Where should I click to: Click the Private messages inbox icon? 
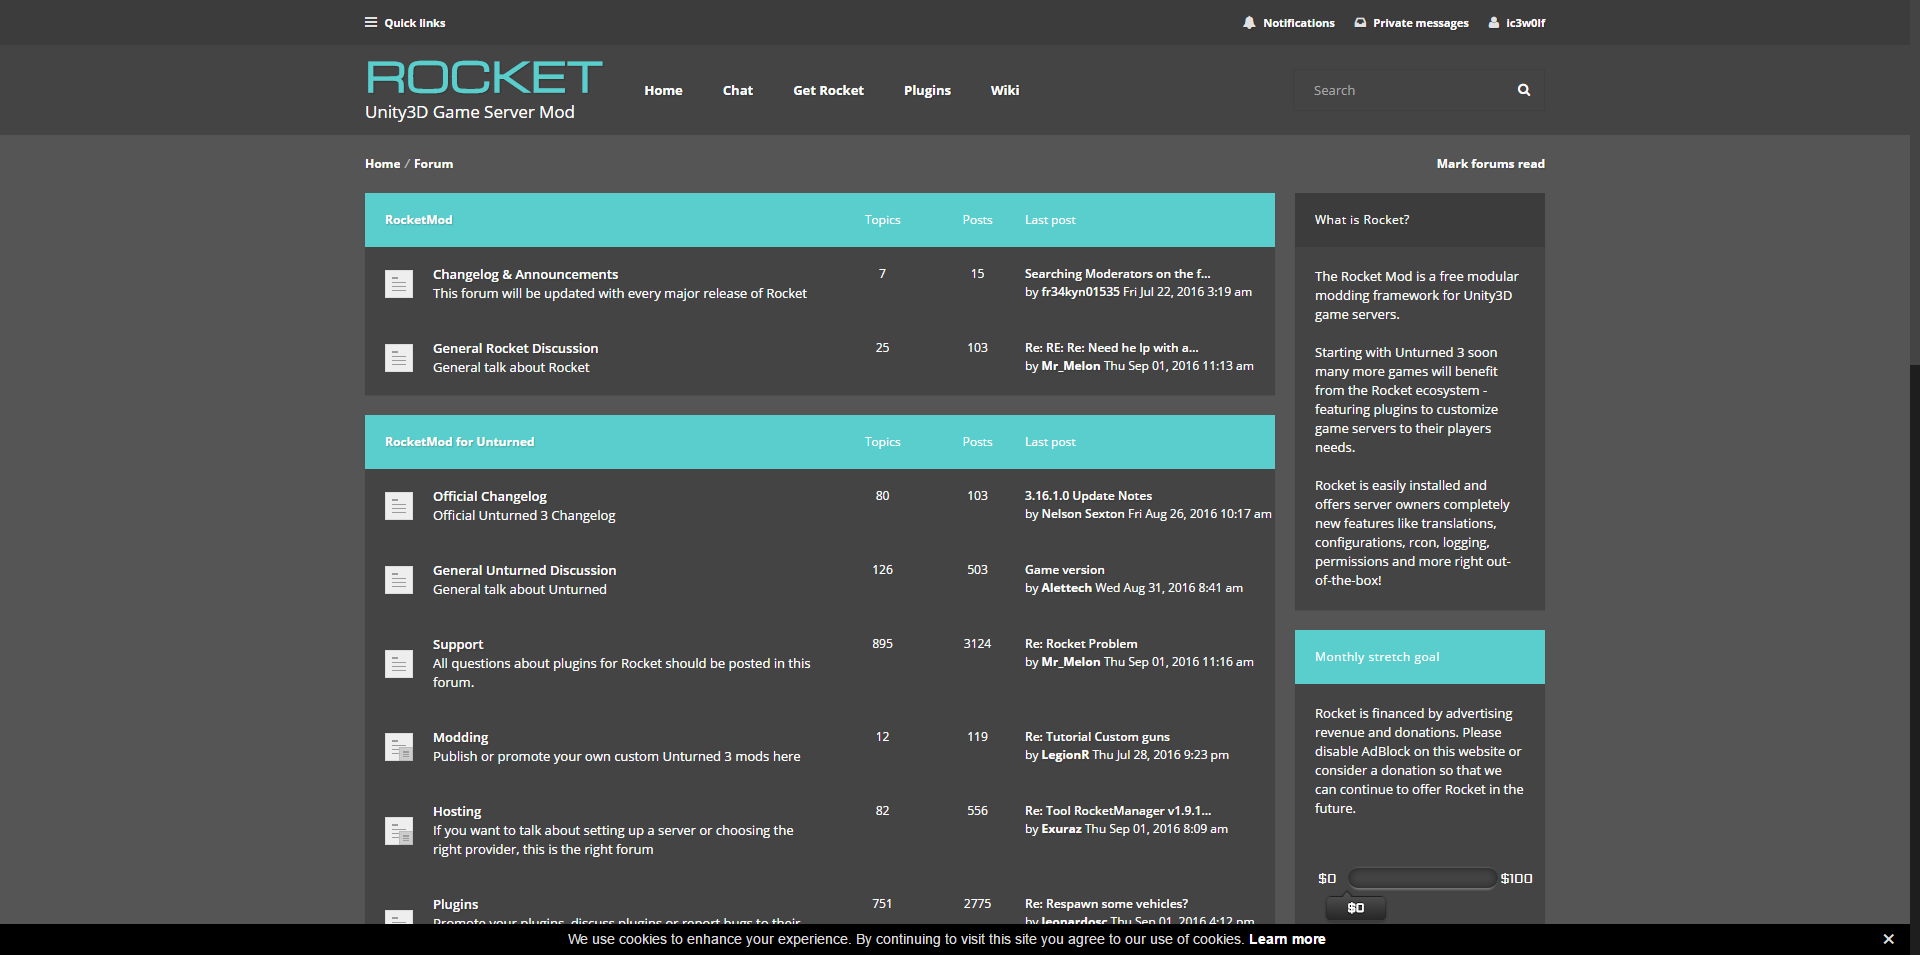coord(1360,22)
